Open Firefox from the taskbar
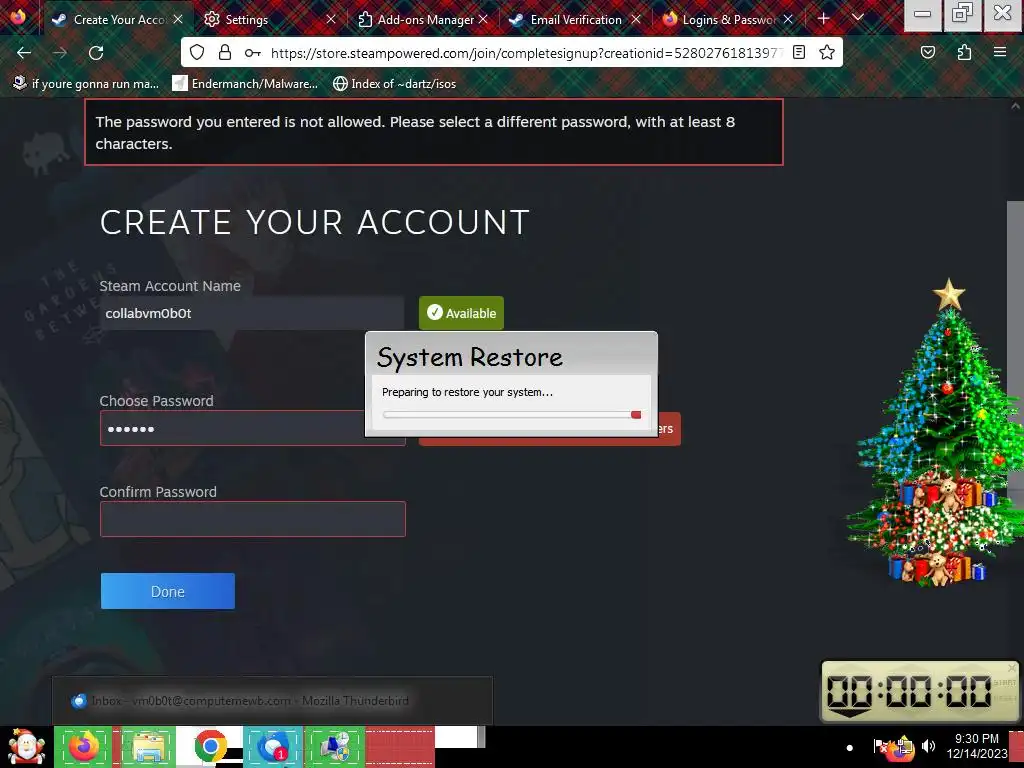Viewport: 1024px width, 768px height. point(84,747)
